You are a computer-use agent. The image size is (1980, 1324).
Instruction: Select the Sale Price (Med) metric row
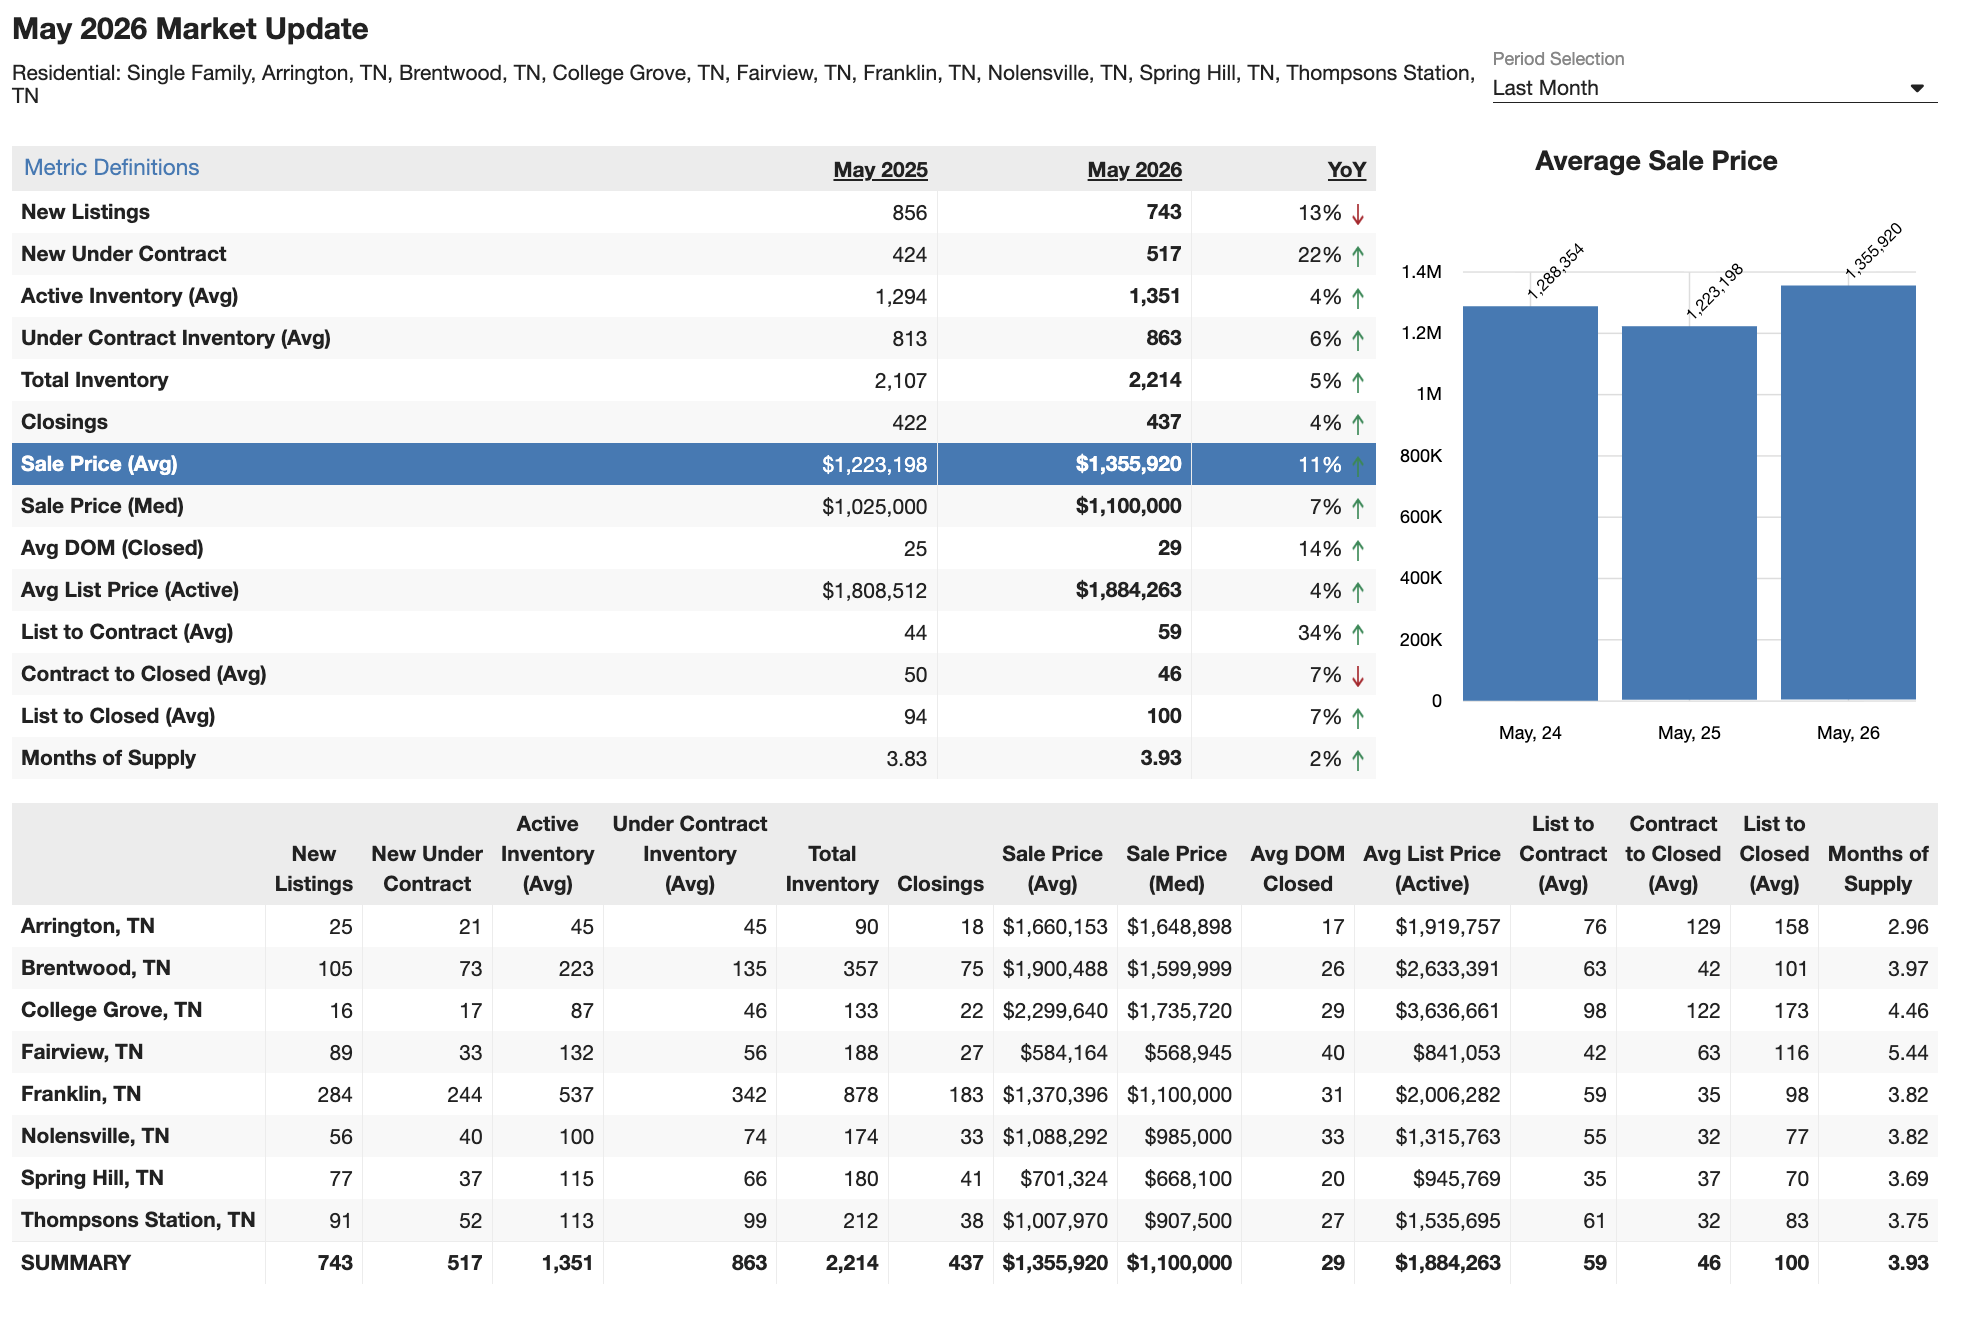693,506
